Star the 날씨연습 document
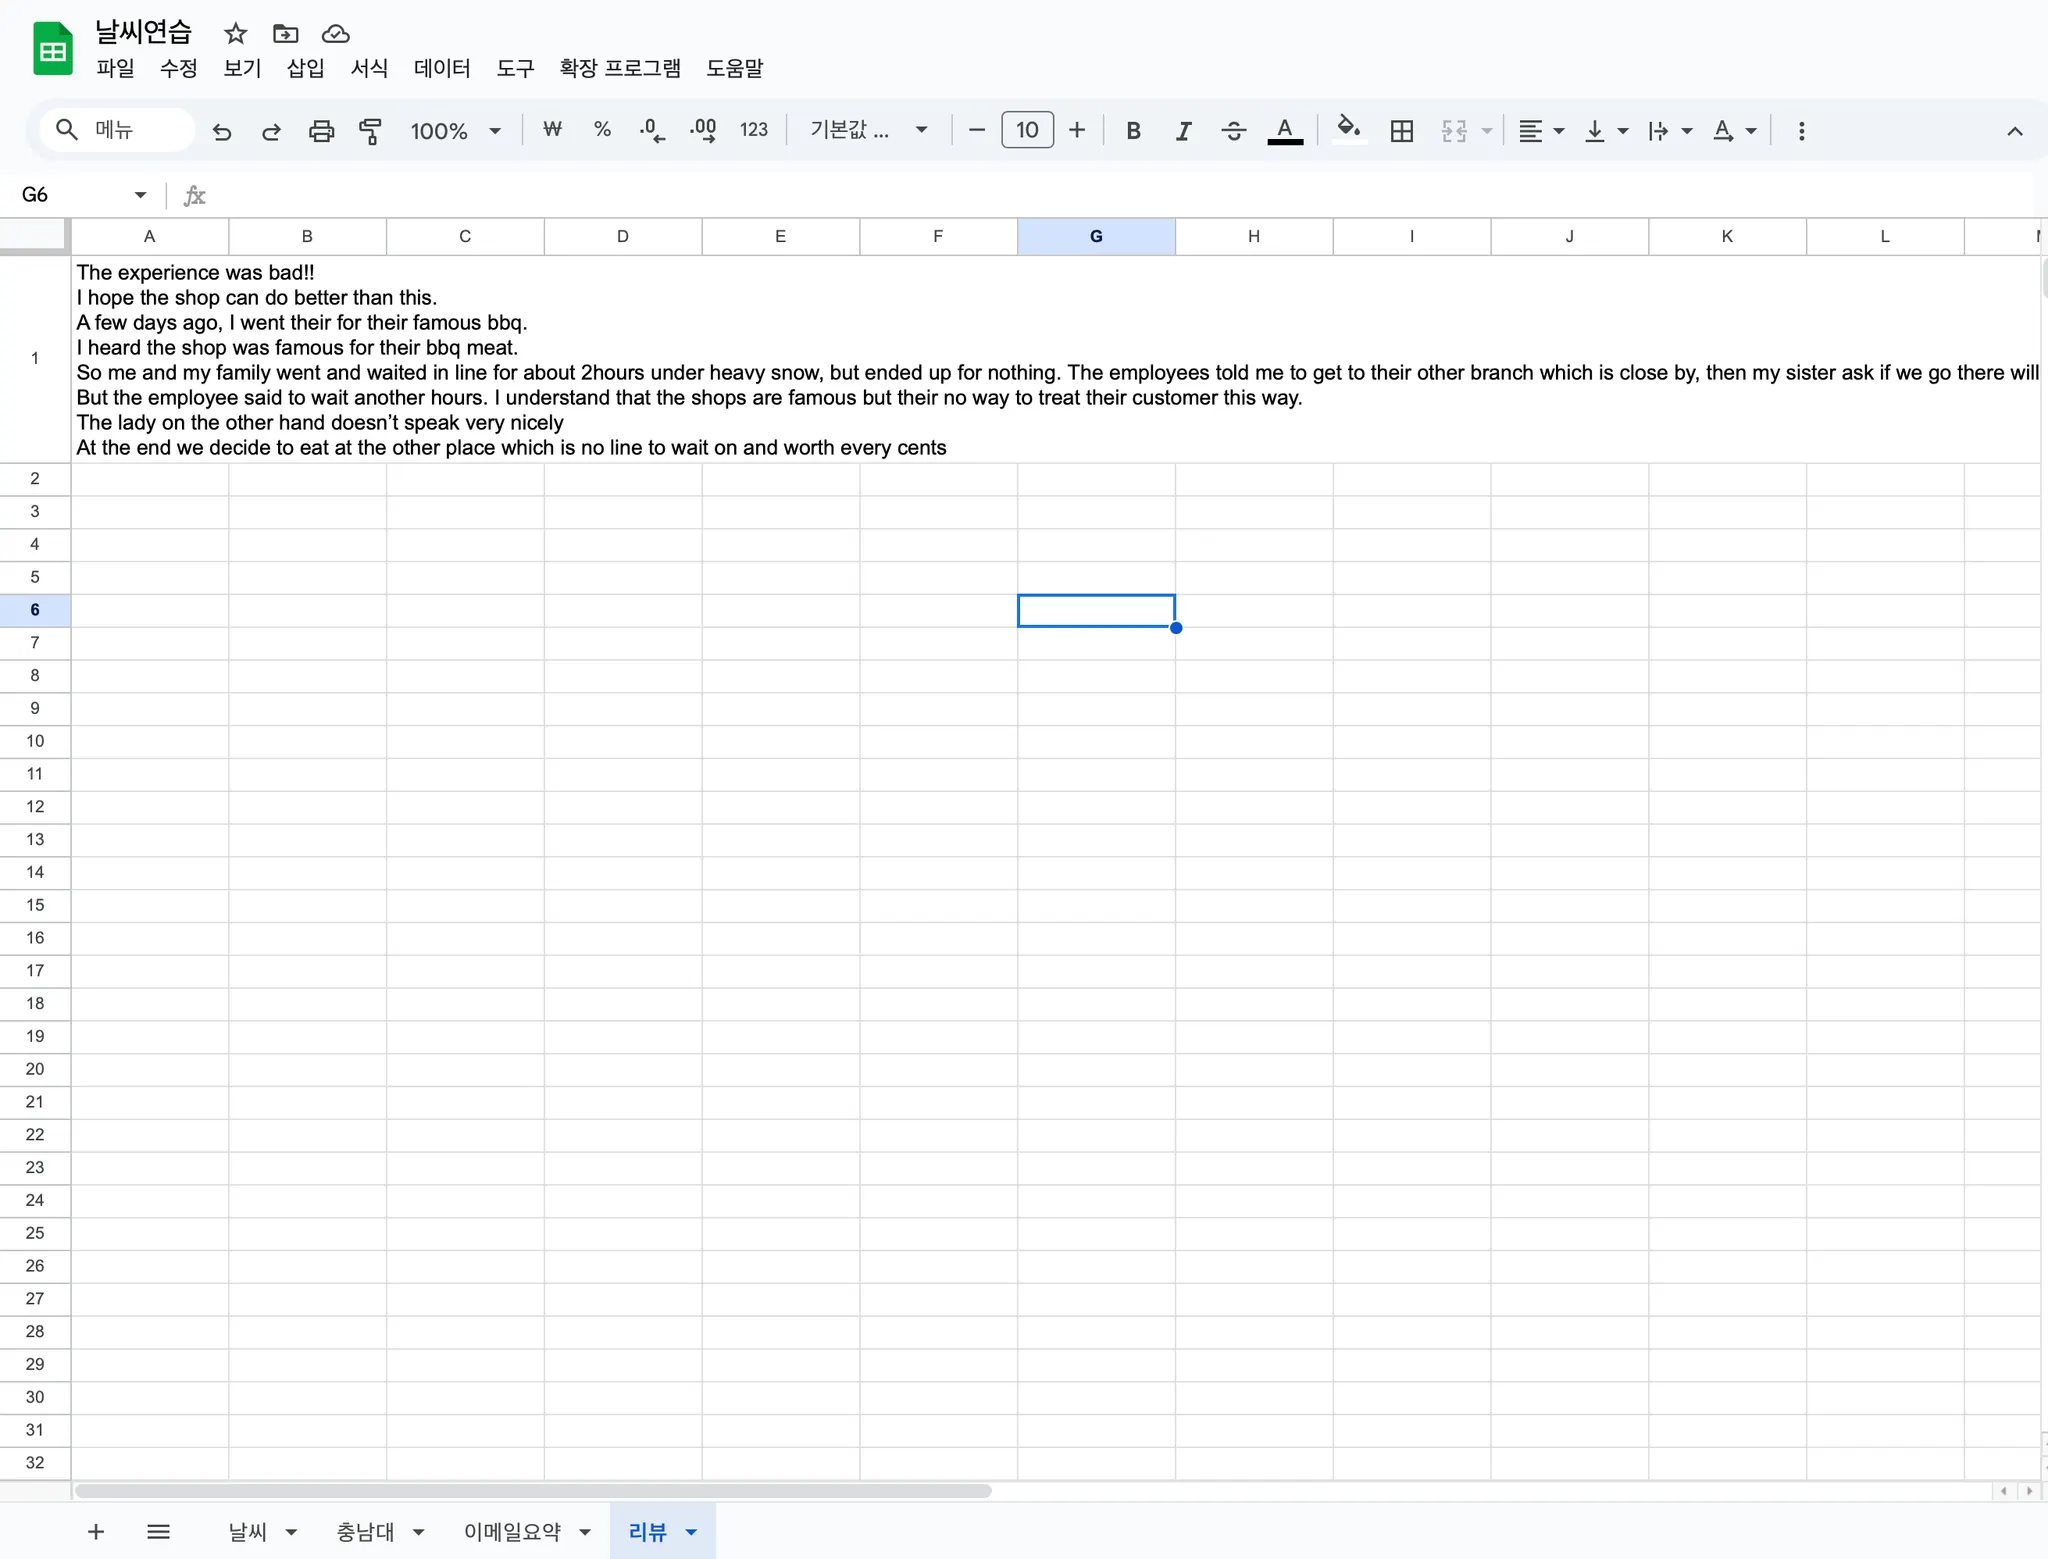 235,33
